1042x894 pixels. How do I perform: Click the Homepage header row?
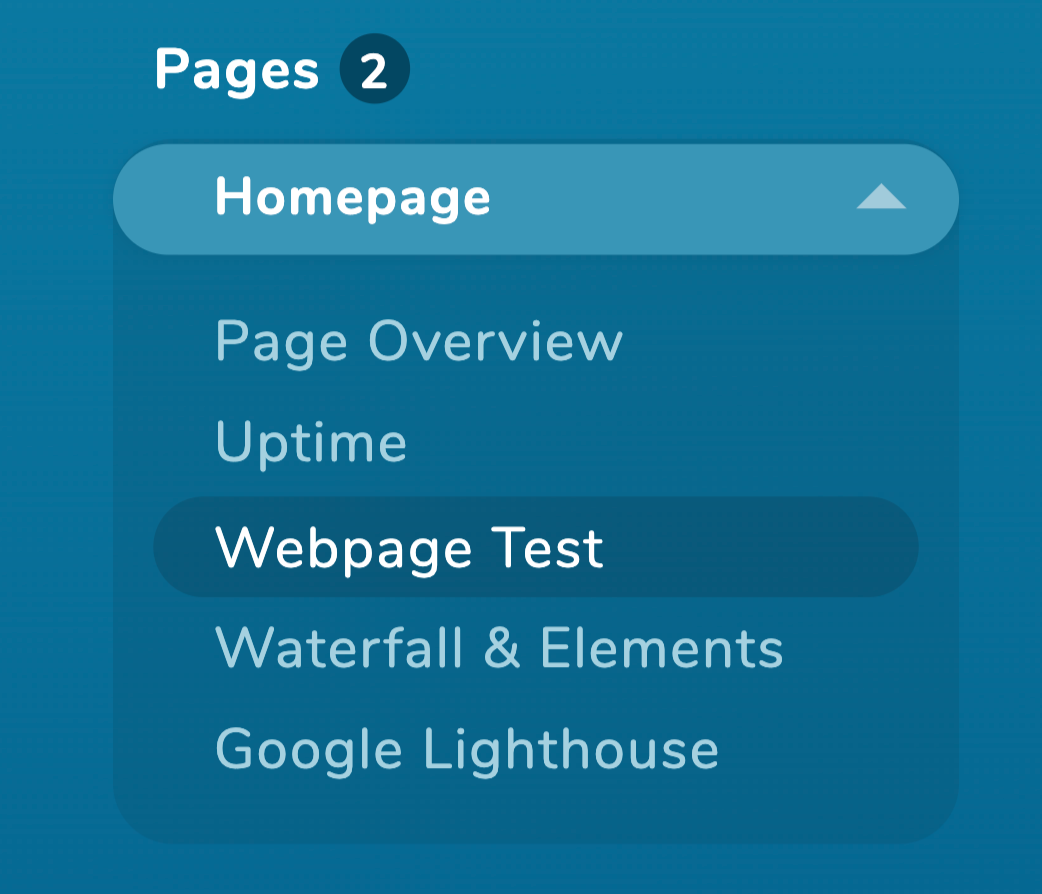536,199
